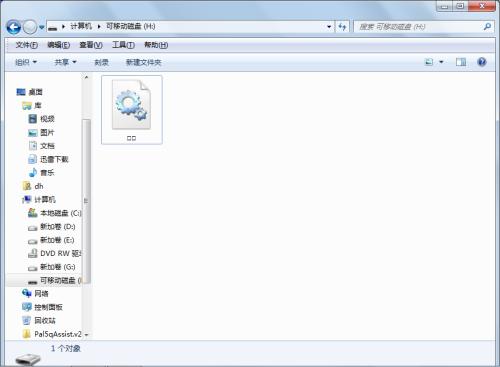
Task: Click the 刻录 toolbar button
Action: point(101,62)
